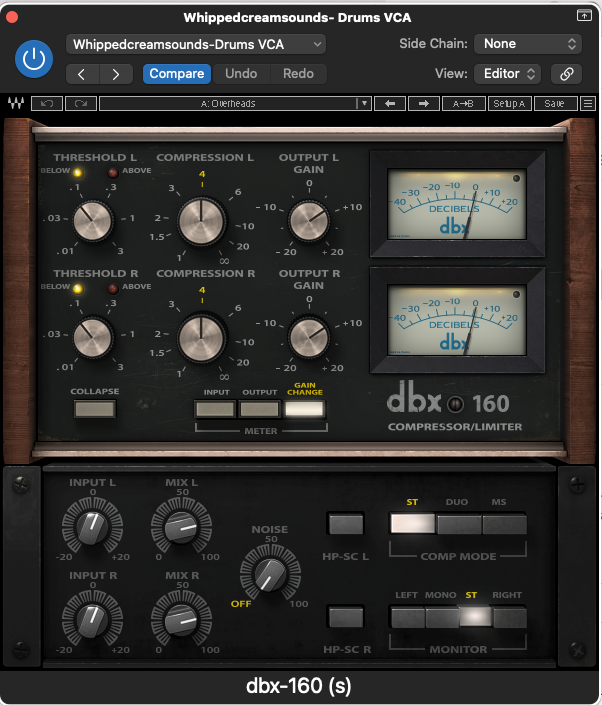Image resolution: width=602 pixels, height=705 pixels.
Task: Click the Waves logo icon
Action: pyautogui.click(x=16, y=103)
